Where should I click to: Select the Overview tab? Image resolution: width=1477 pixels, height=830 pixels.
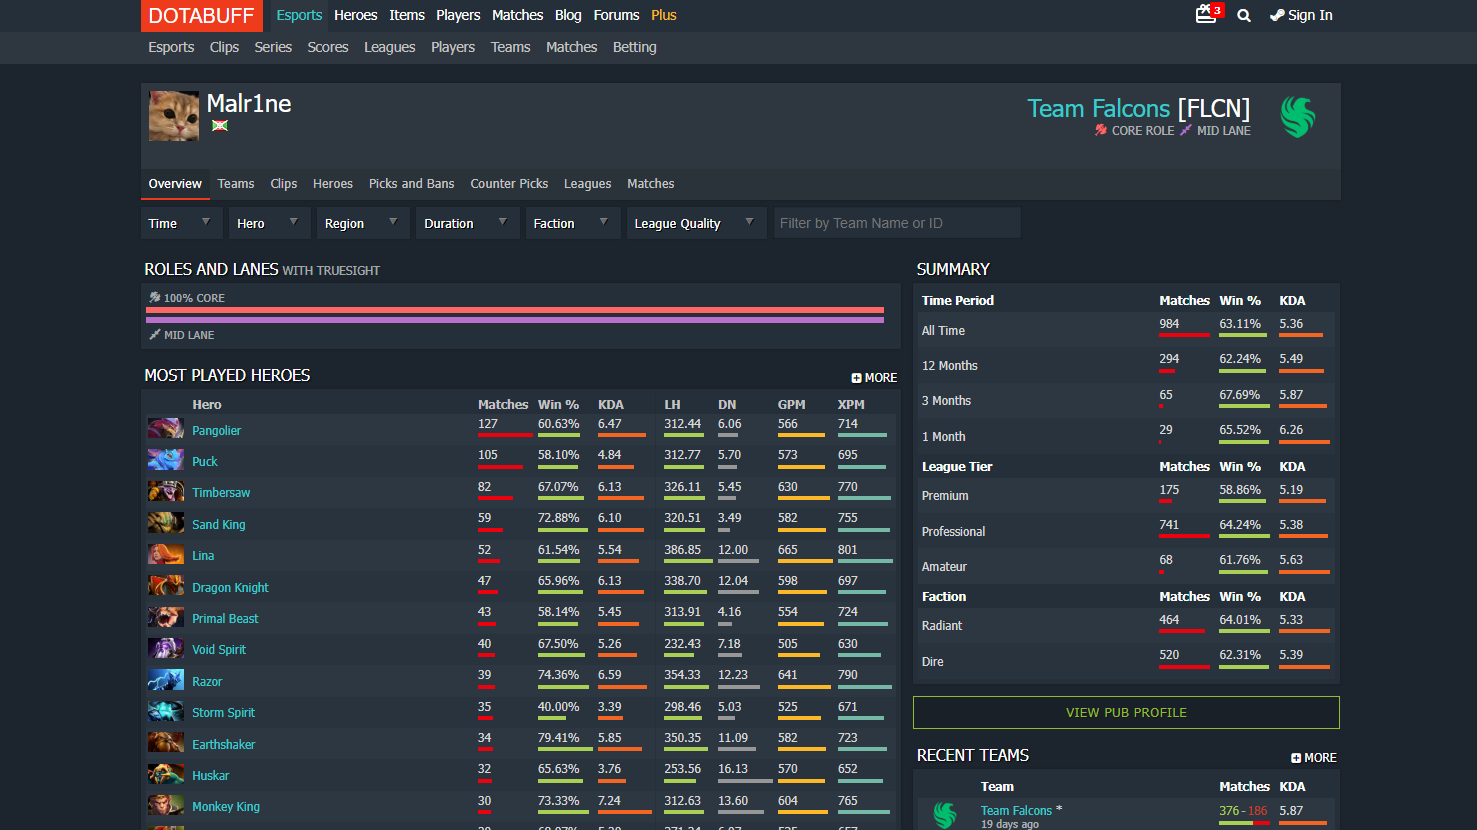click(175, 184)
